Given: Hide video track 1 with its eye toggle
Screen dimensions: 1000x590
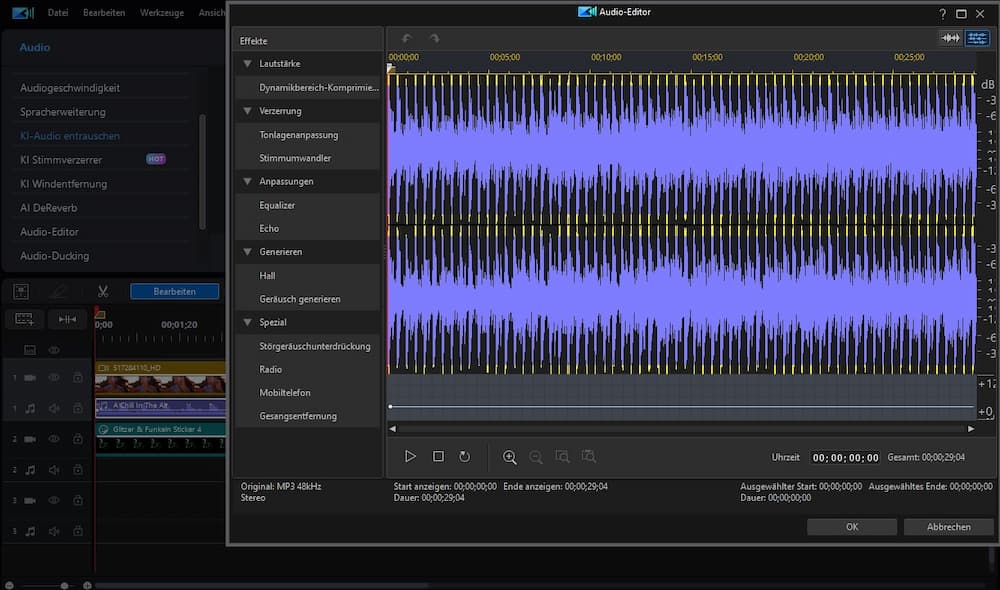Looking at the screenshot, I should pyautogui.click(x=55, y=377).
